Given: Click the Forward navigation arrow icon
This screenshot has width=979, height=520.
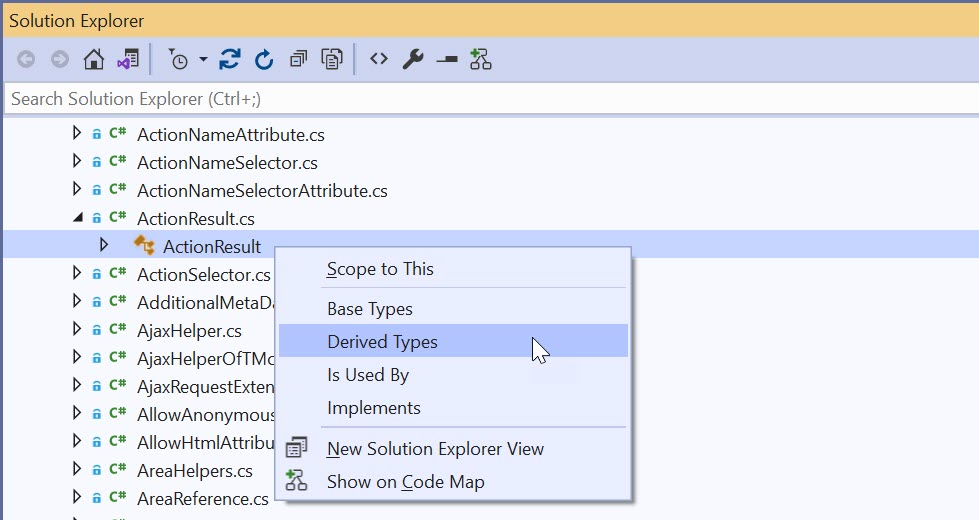Looking at the screenshot, I should click(x=60, y=59).
